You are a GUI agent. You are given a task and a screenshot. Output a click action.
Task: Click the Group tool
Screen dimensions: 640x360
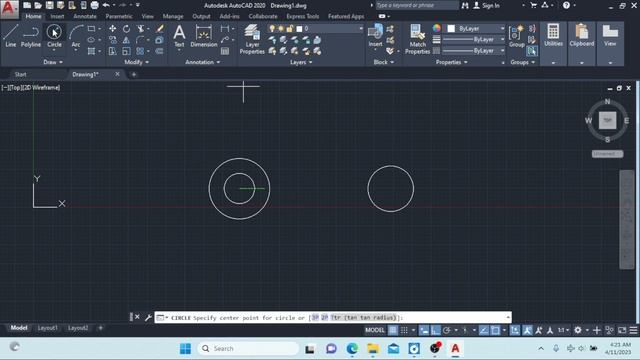(x=517, y=36)
